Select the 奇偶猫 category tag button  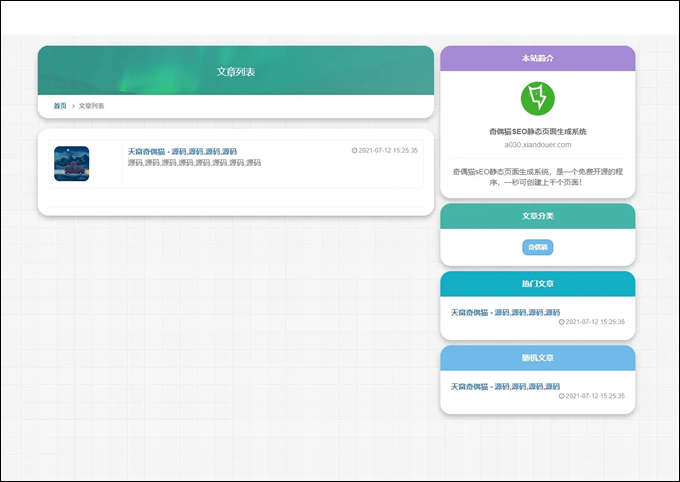537,247
